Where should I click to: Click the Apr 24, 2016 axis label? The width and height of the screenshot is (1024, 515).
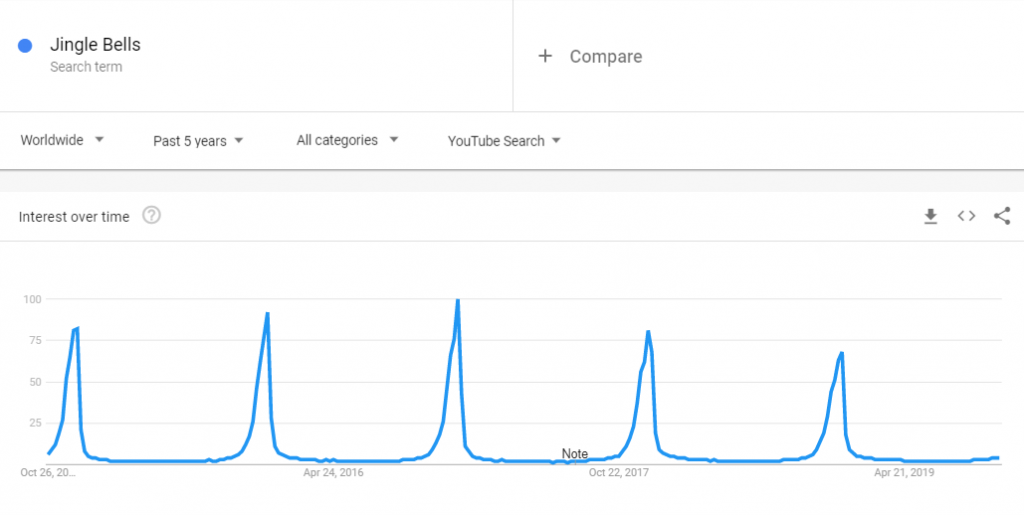[x=333, y=473]
